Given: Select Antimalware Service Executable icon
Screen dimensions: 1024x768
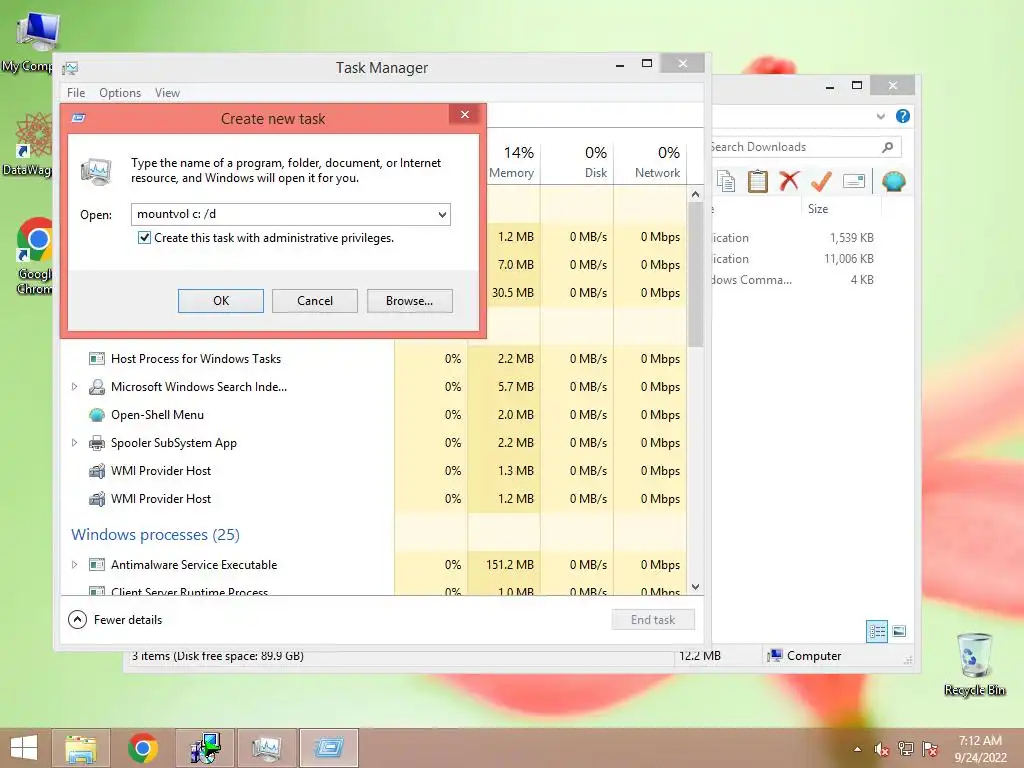Looking at the screenshot, I should coord(97,564).
